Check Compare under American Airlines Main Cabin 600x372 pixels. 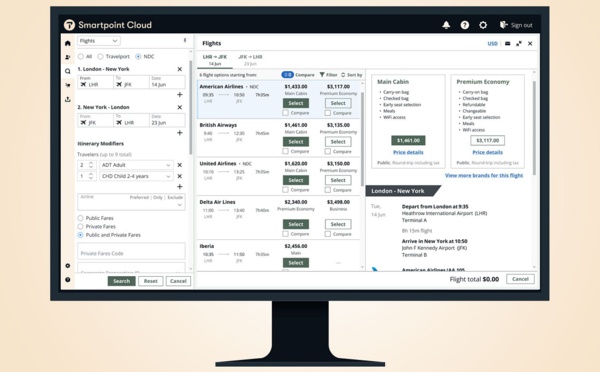point(285,113)
